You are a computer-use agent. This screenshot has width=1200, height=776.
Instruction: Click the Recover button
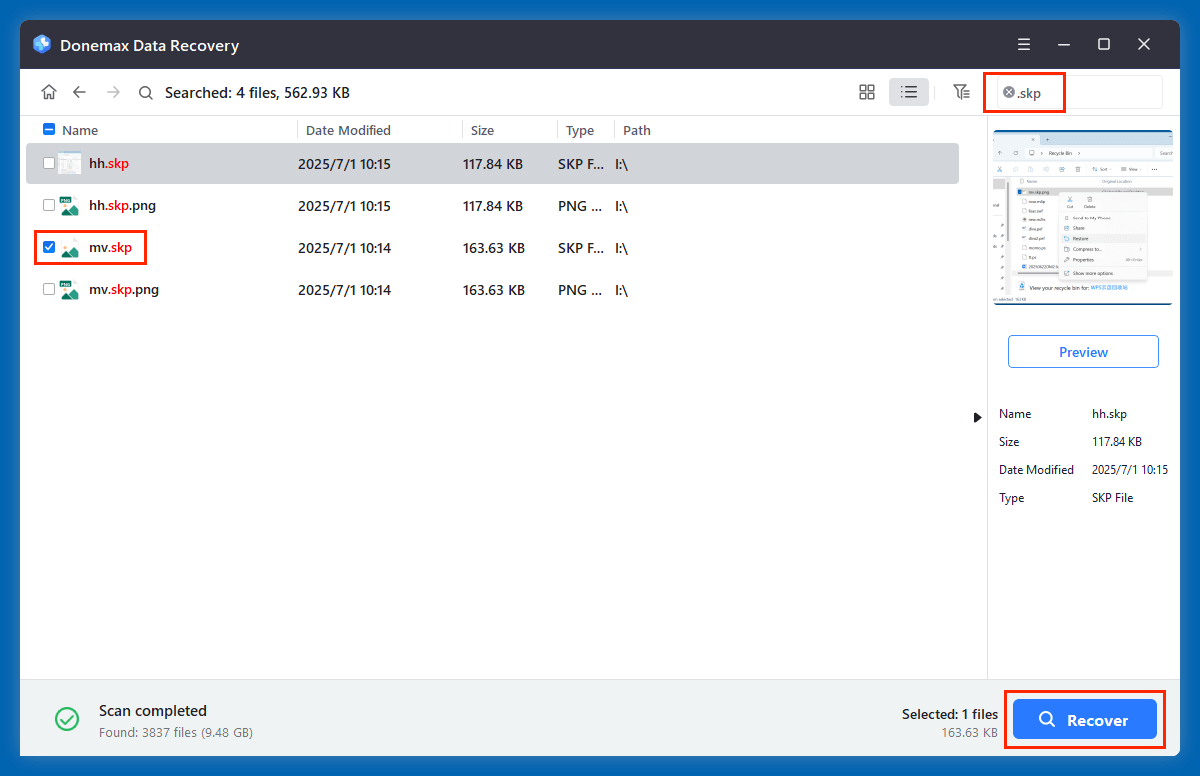pyautogui.click(x=1085, y=719)
